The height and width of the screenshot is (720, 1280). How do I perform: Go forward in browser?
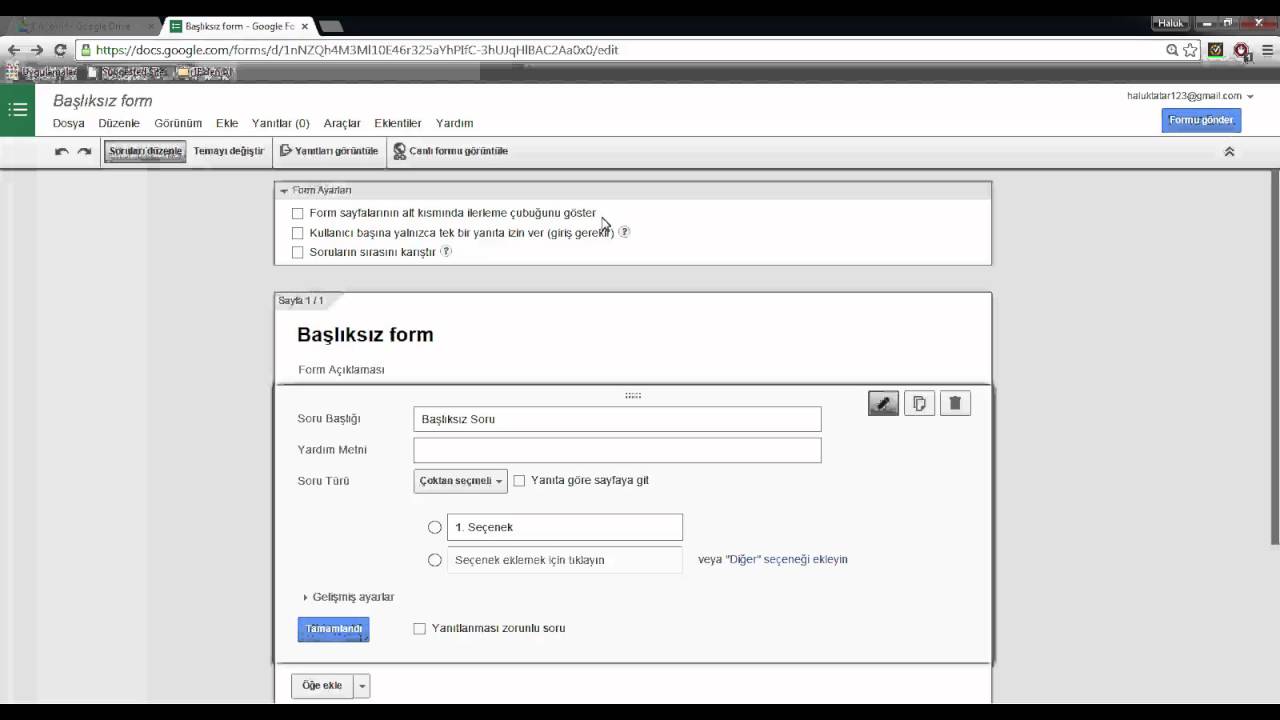coord(37,49)
